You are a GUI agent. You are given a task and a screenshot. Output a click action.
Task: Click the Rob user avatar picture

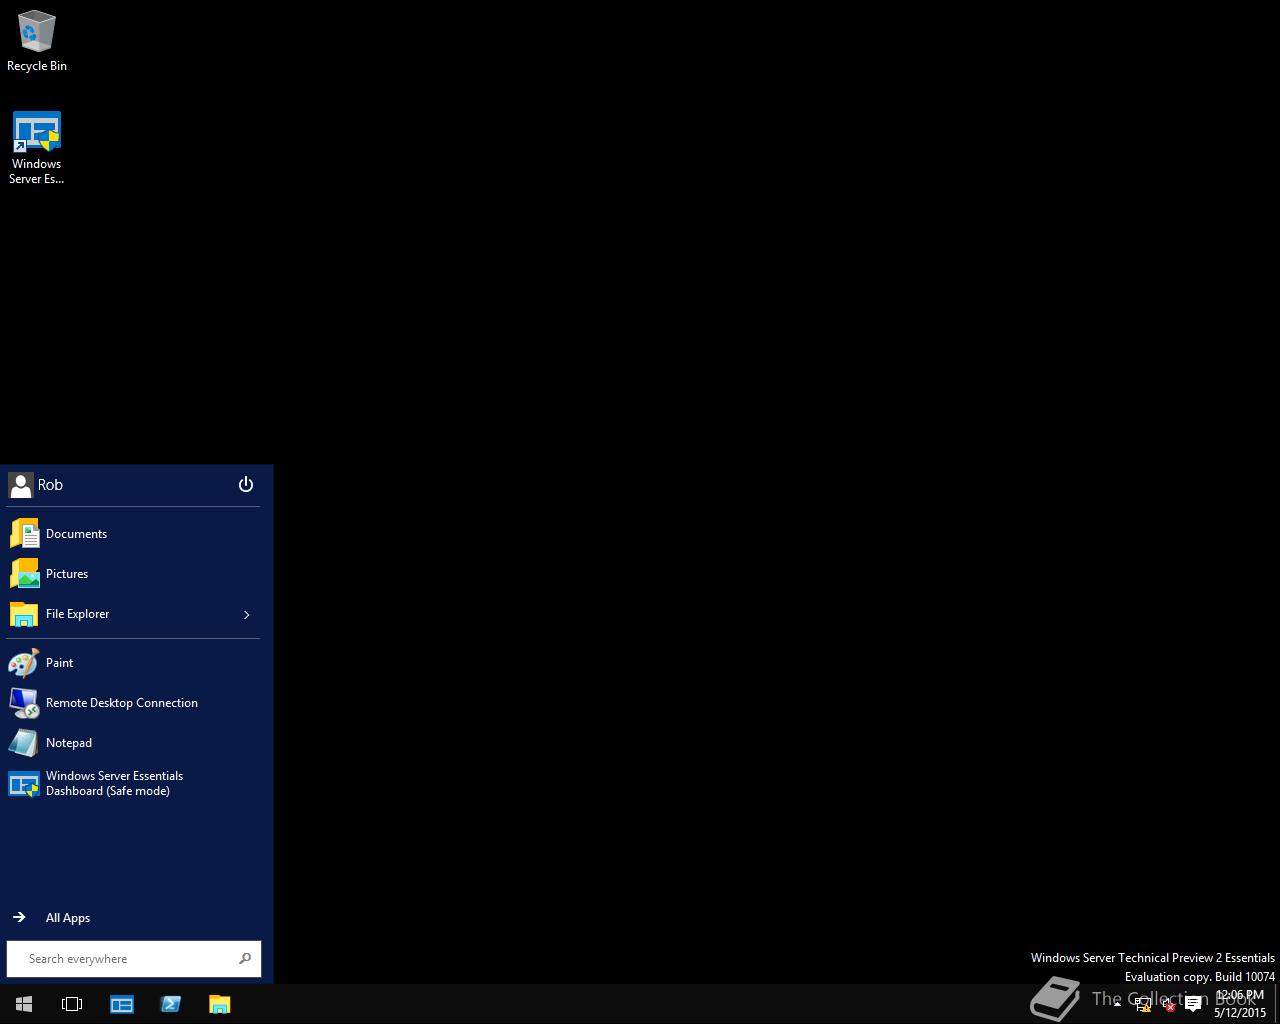coord(20,485)
